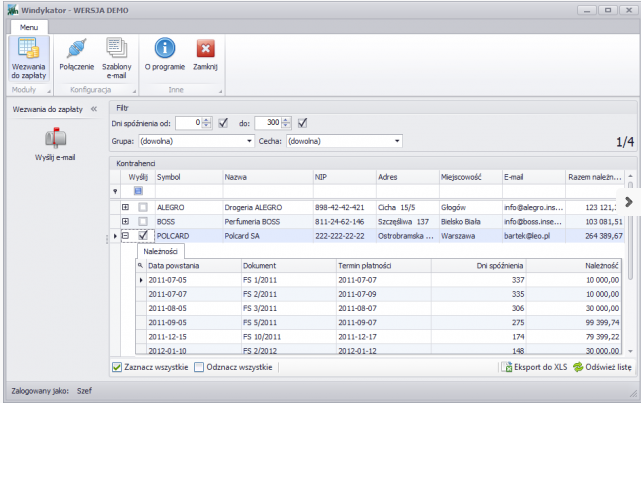Check the Wyślij box for BOSS
Image resolution: width=641 pixels, height=480 pixels.
143,222
